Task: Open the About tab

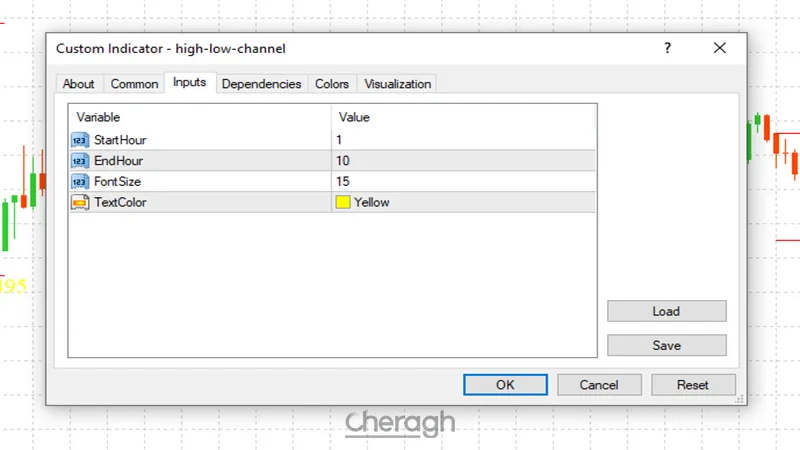Action: (78, 84)
